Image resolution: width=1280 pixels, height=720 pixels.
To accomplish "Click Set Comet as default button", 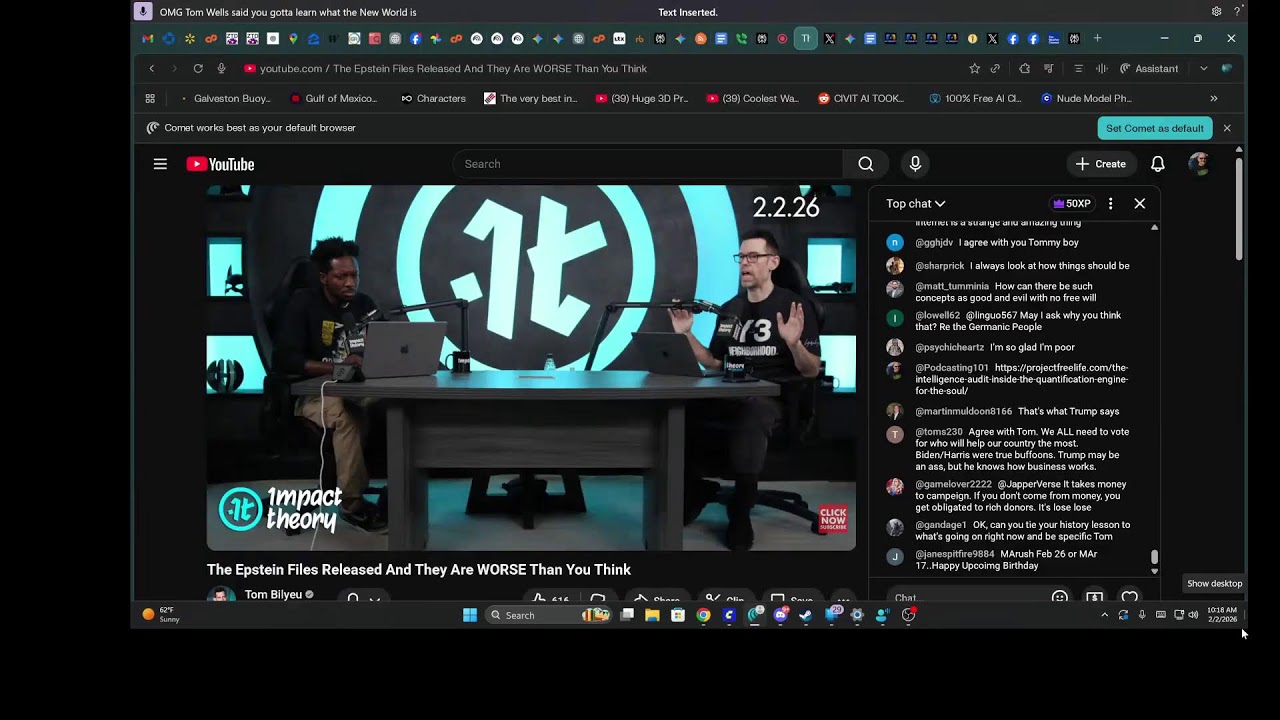I will [x=1155, y=128].
